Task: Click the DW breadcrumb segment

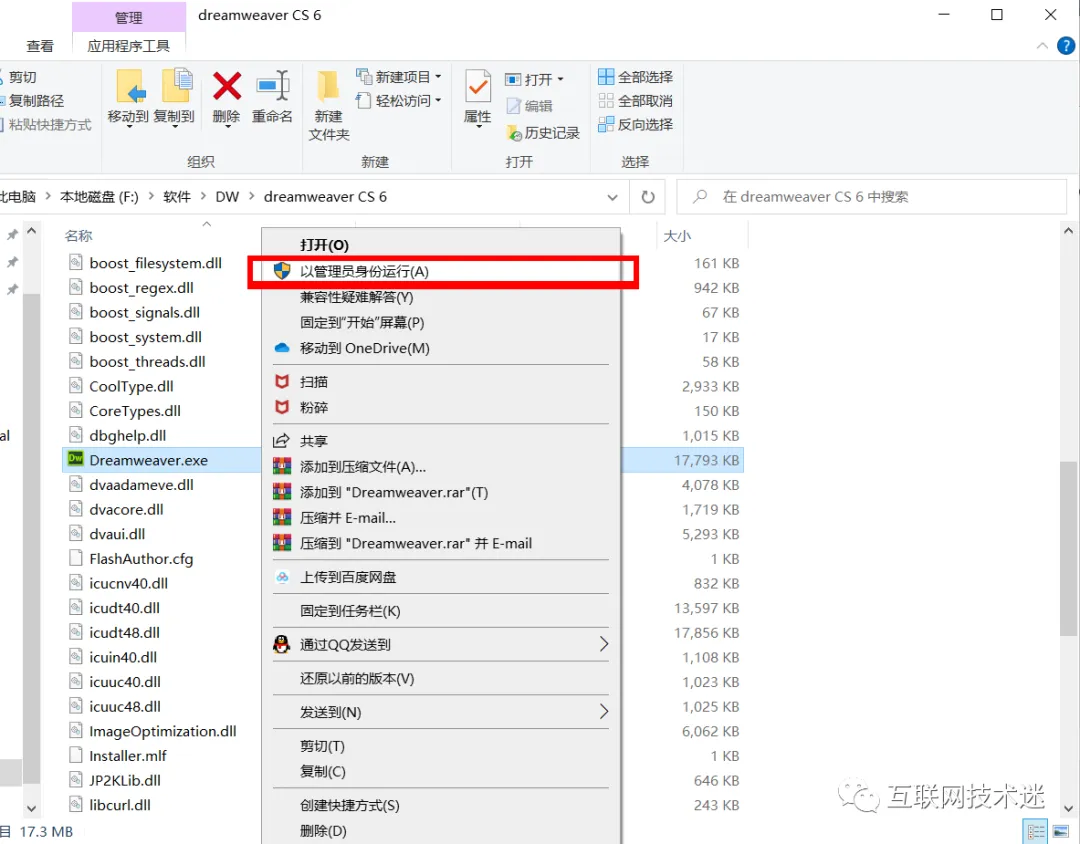Action: pyautogui.click(x=227, y=197)
